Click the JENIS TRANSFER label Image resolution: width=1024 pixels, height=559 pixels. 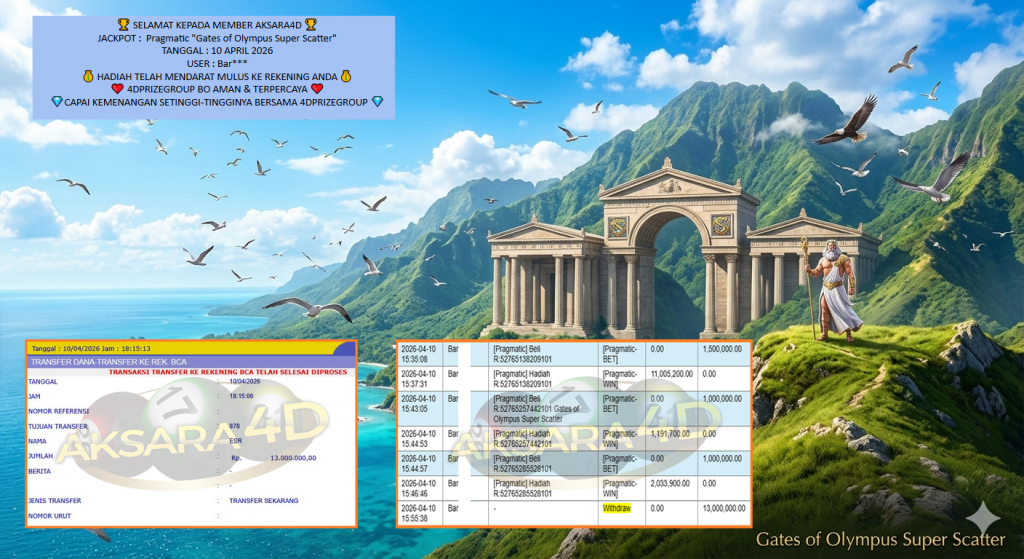pos(55,501)
